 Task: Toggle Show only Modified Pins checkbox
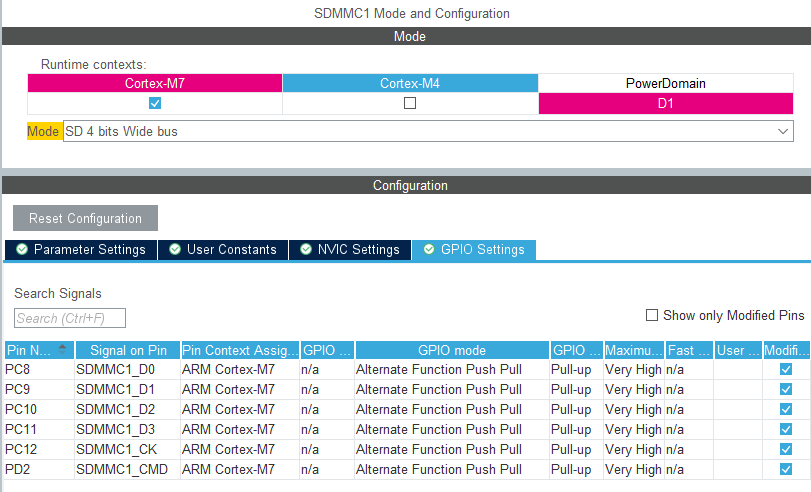(653, 315)
